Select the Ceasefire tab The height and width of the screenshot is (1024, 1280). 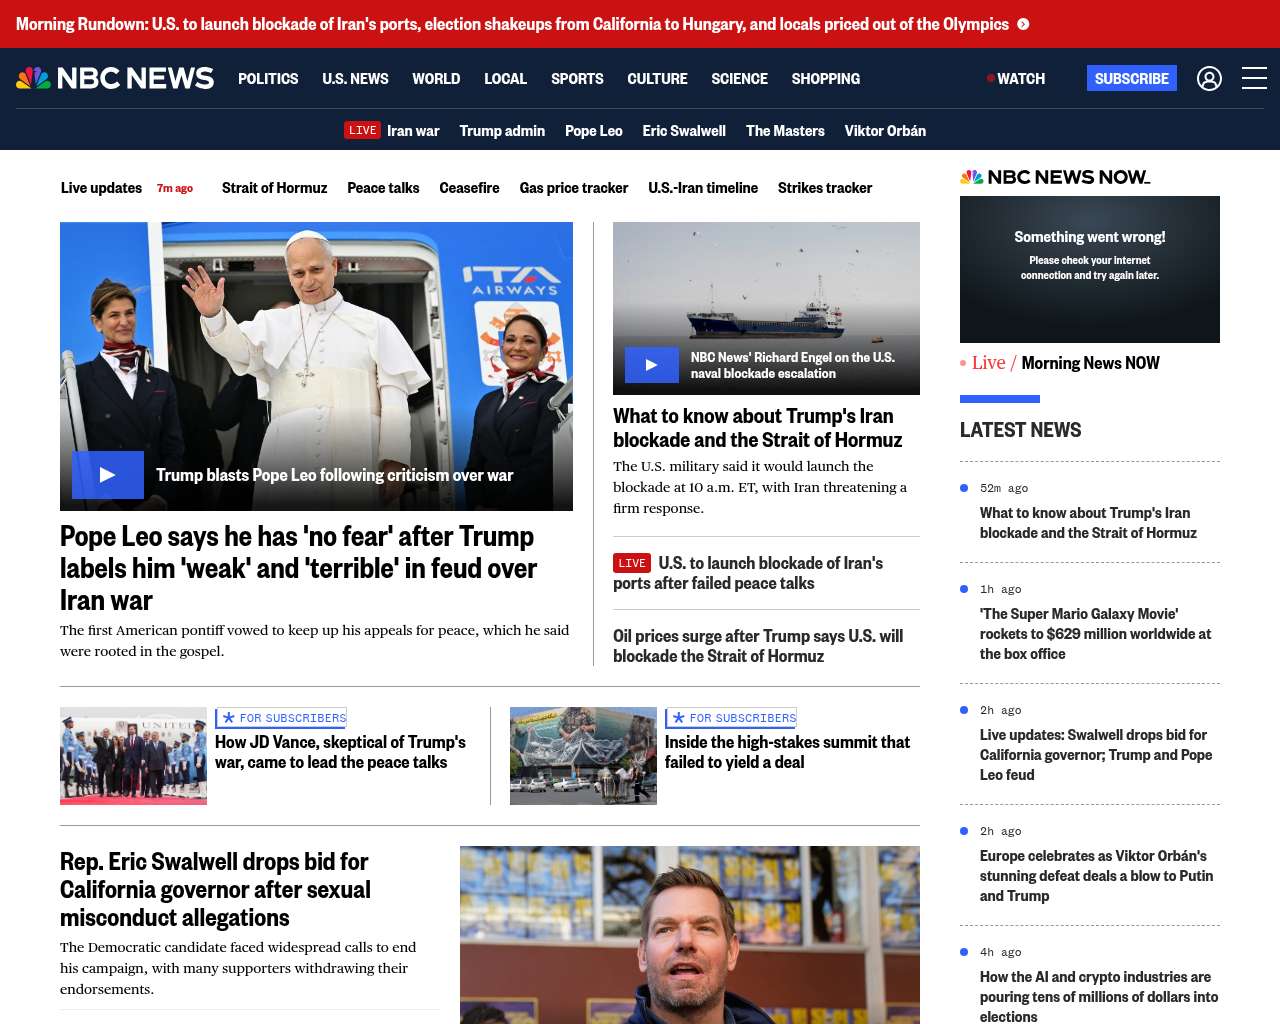point(469,187)
